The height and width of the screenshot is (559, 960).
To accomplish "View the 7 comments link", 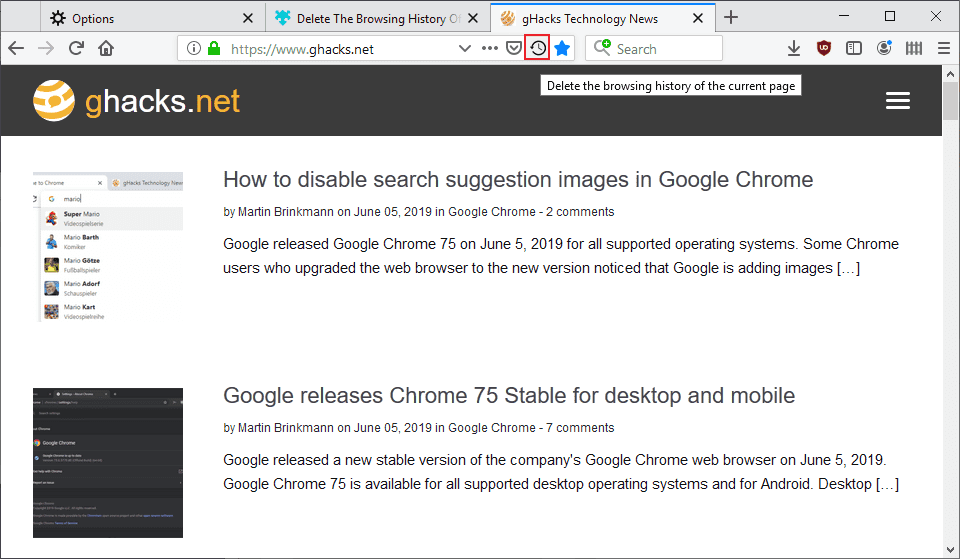I will [x=580, y=428].
